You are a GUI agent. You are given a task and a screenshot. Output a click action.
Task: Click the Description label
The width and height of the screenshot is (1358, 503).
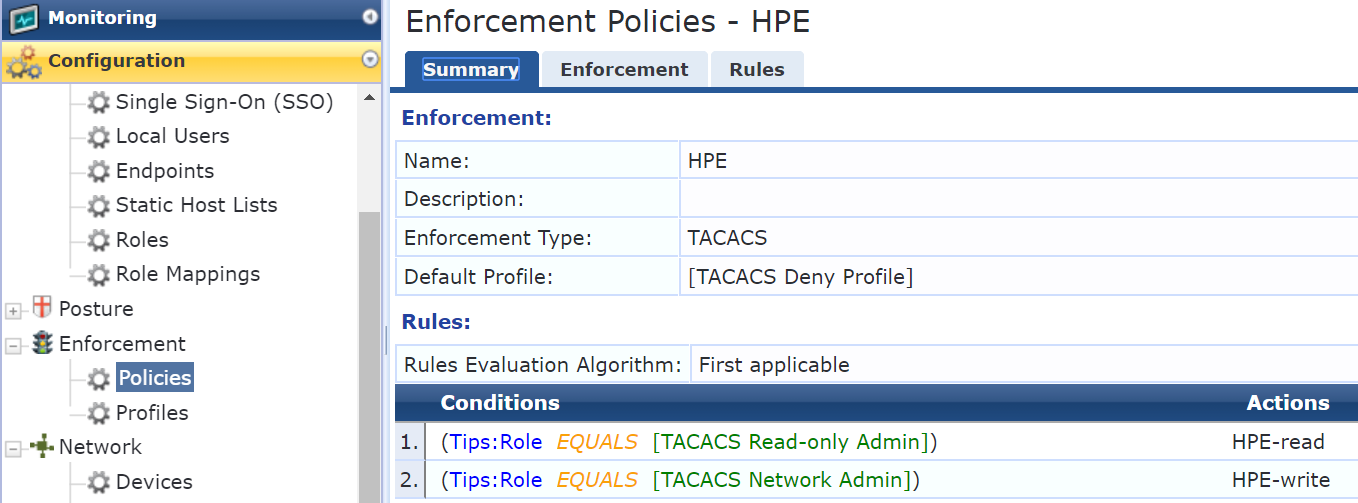point(464,199)
